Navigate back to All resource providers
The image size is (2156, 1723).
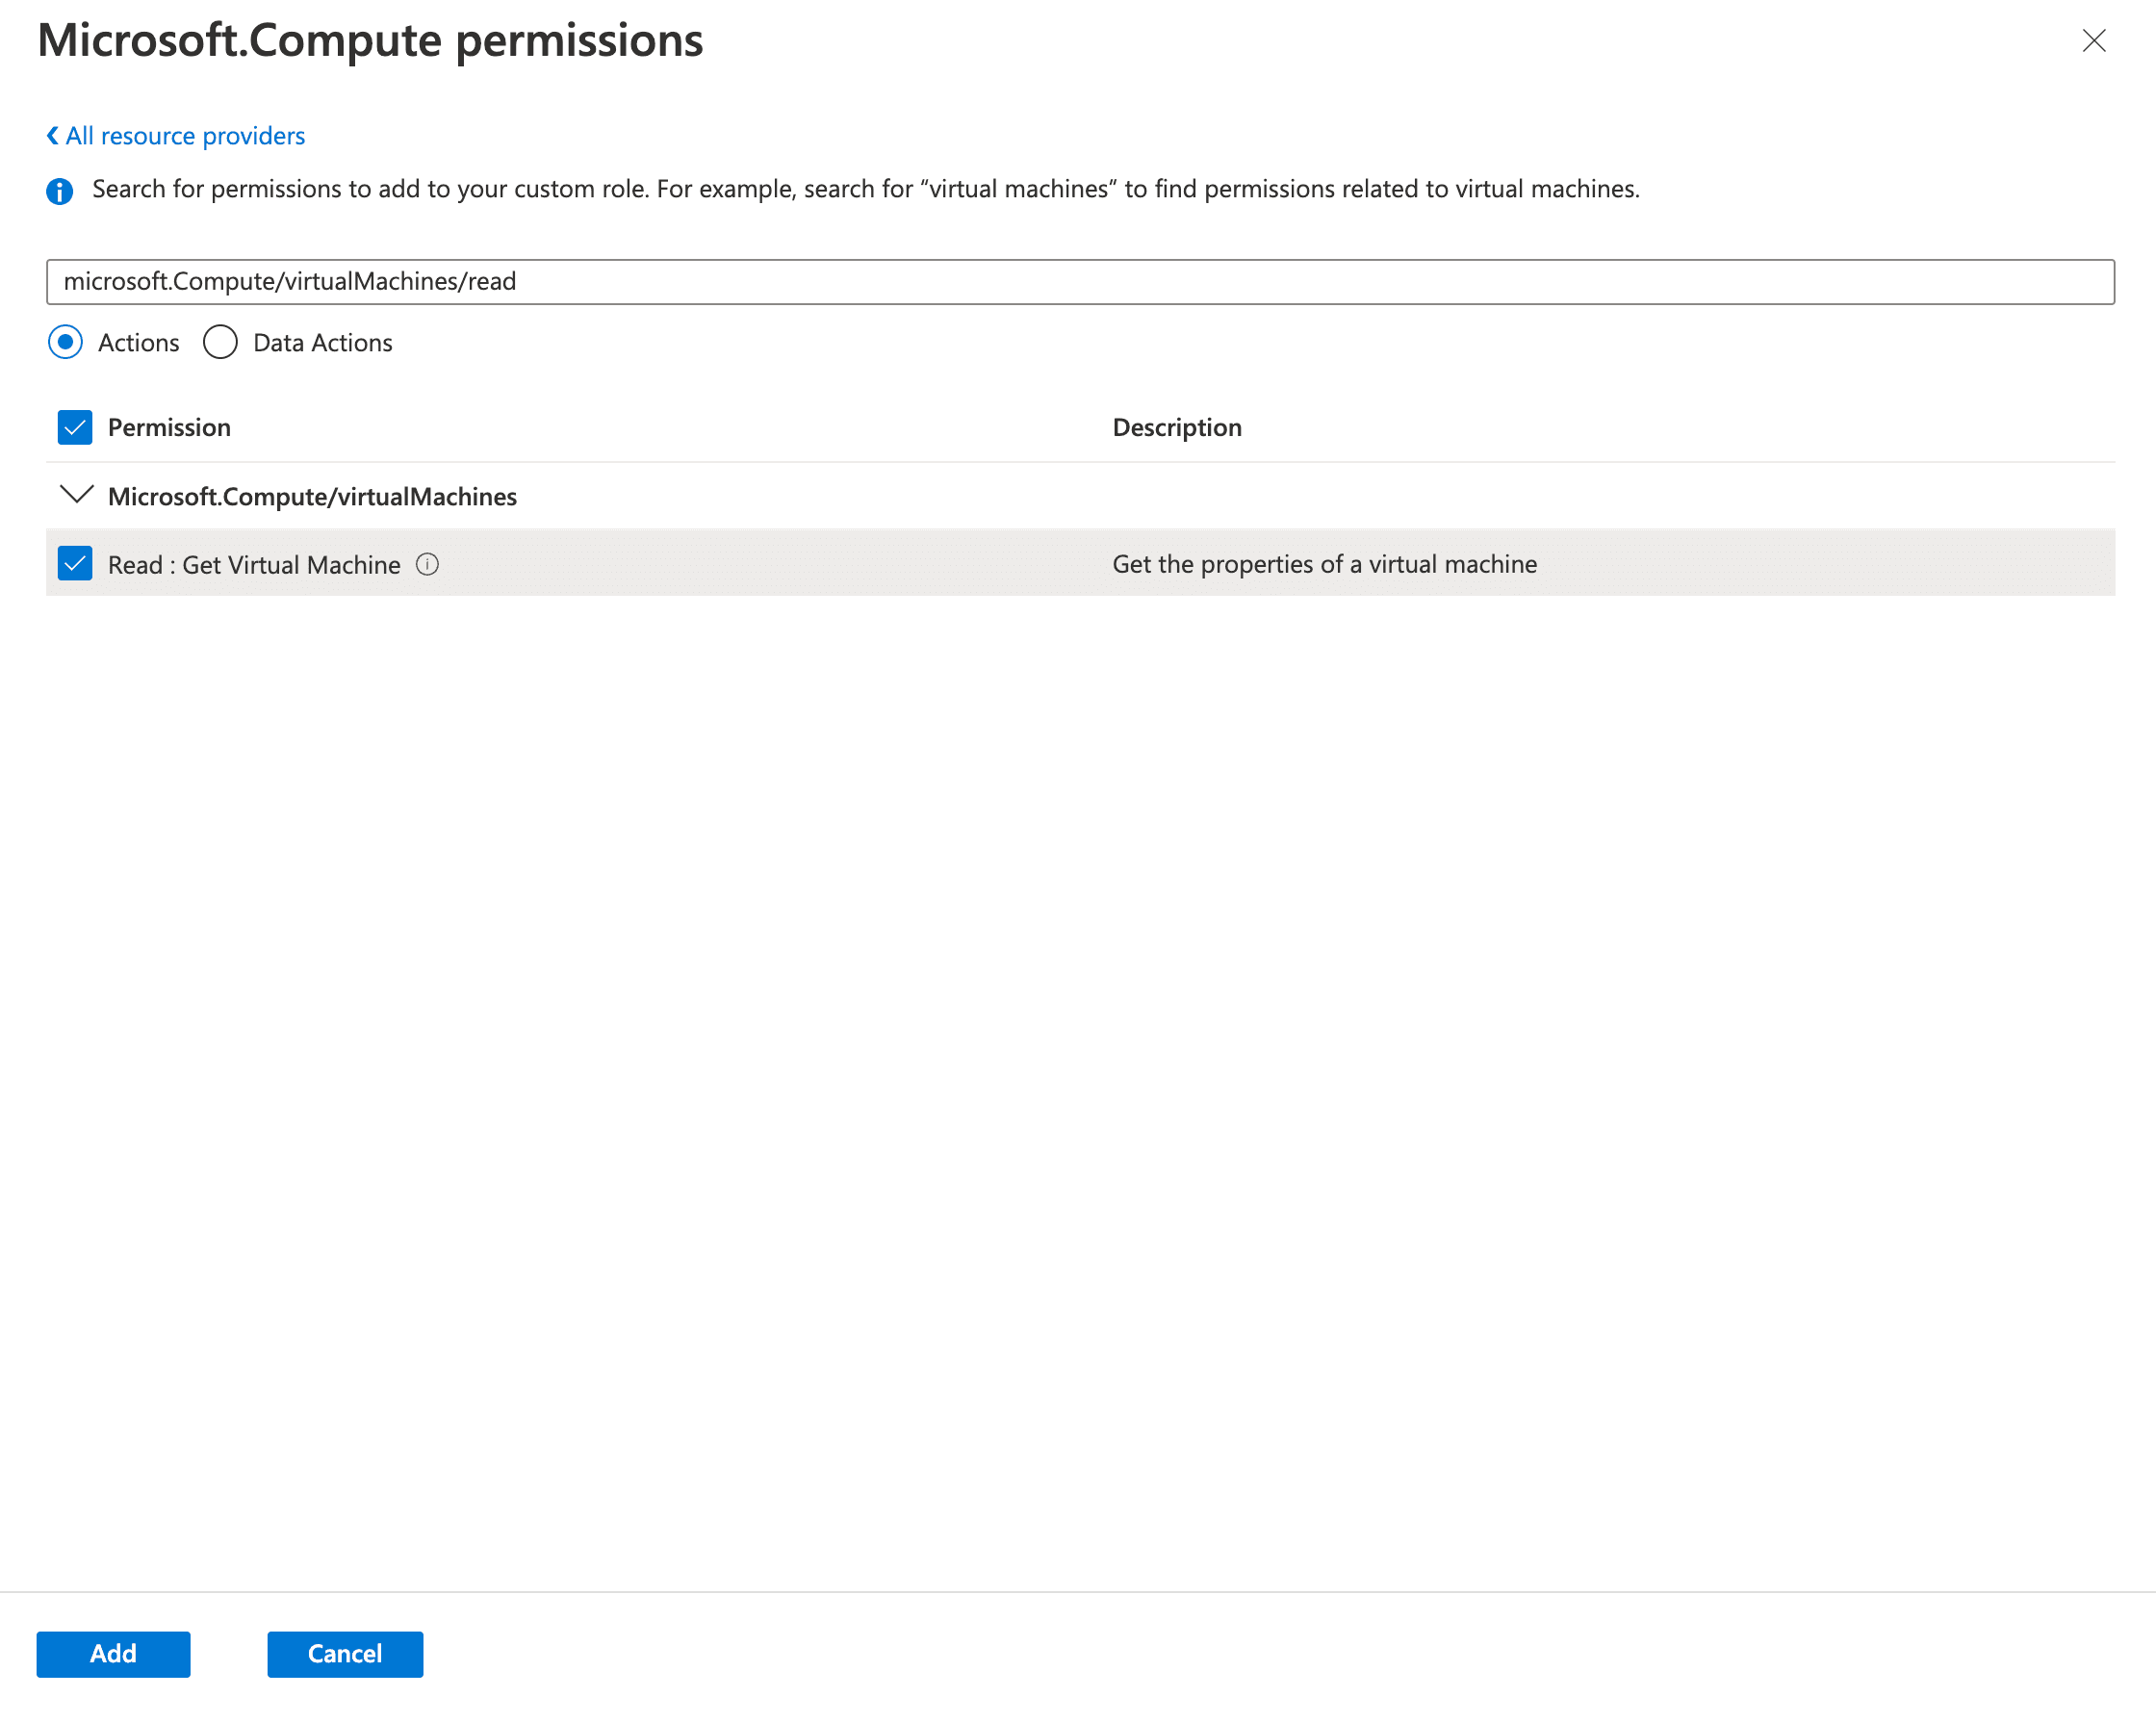176,136
